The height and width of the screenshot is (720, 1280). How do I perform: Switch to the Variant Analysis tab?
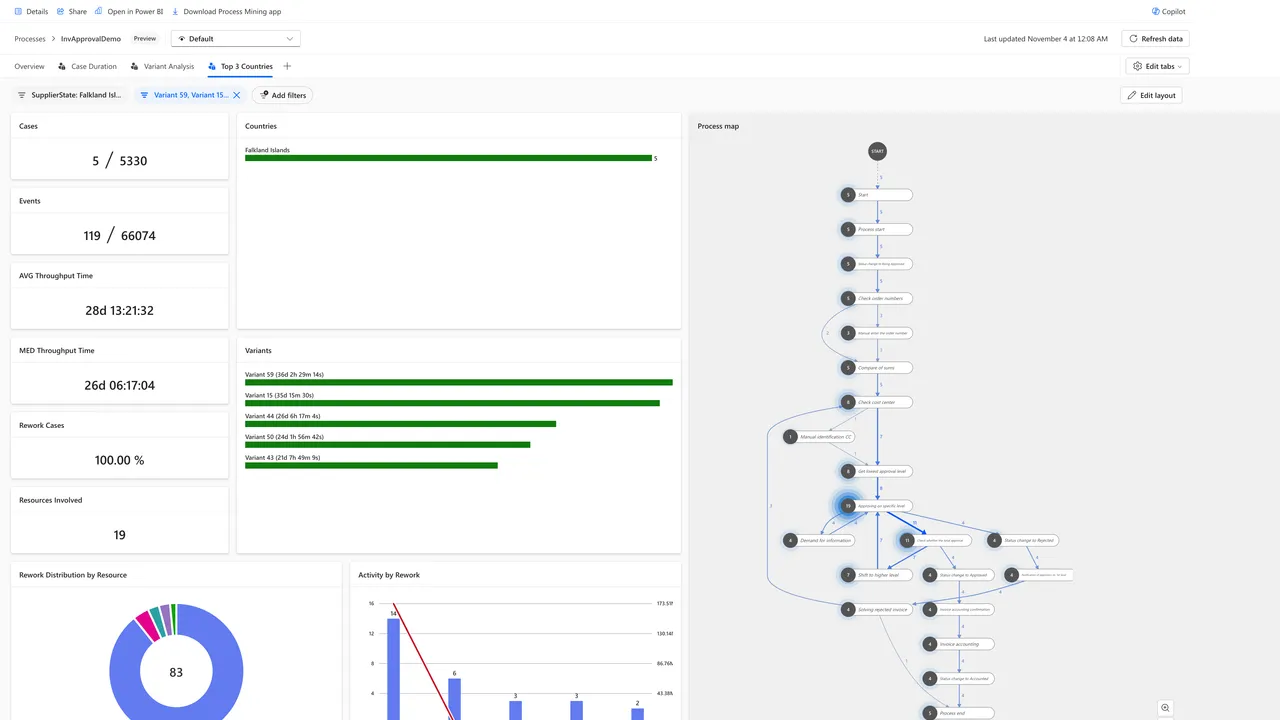pos(162,66)
